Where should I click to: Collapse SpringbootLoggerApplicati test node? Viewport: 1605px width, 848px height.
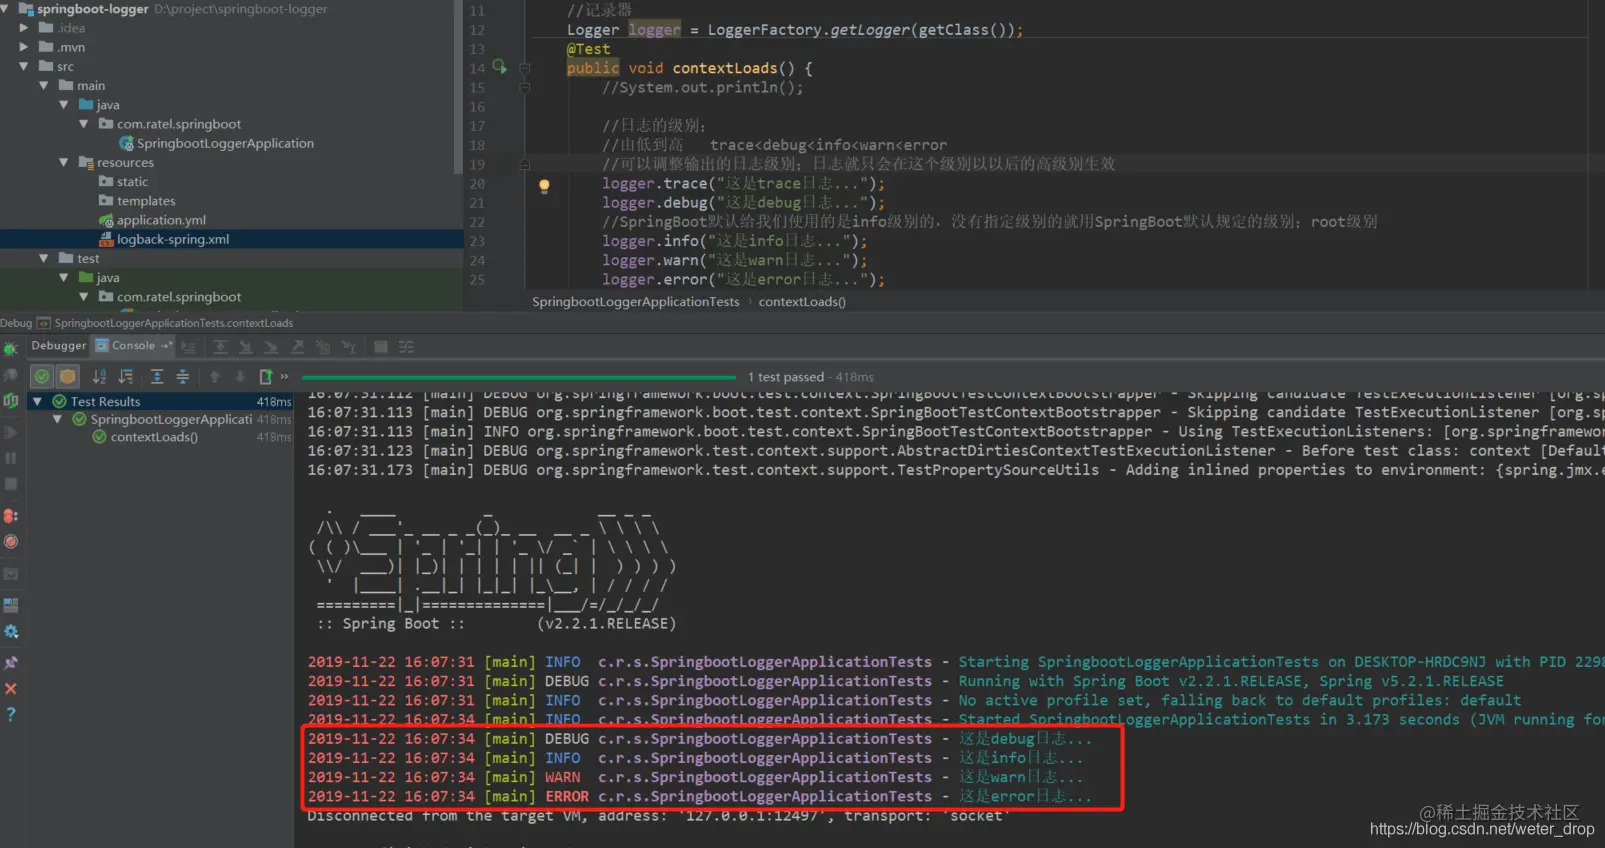click(58, 419)
